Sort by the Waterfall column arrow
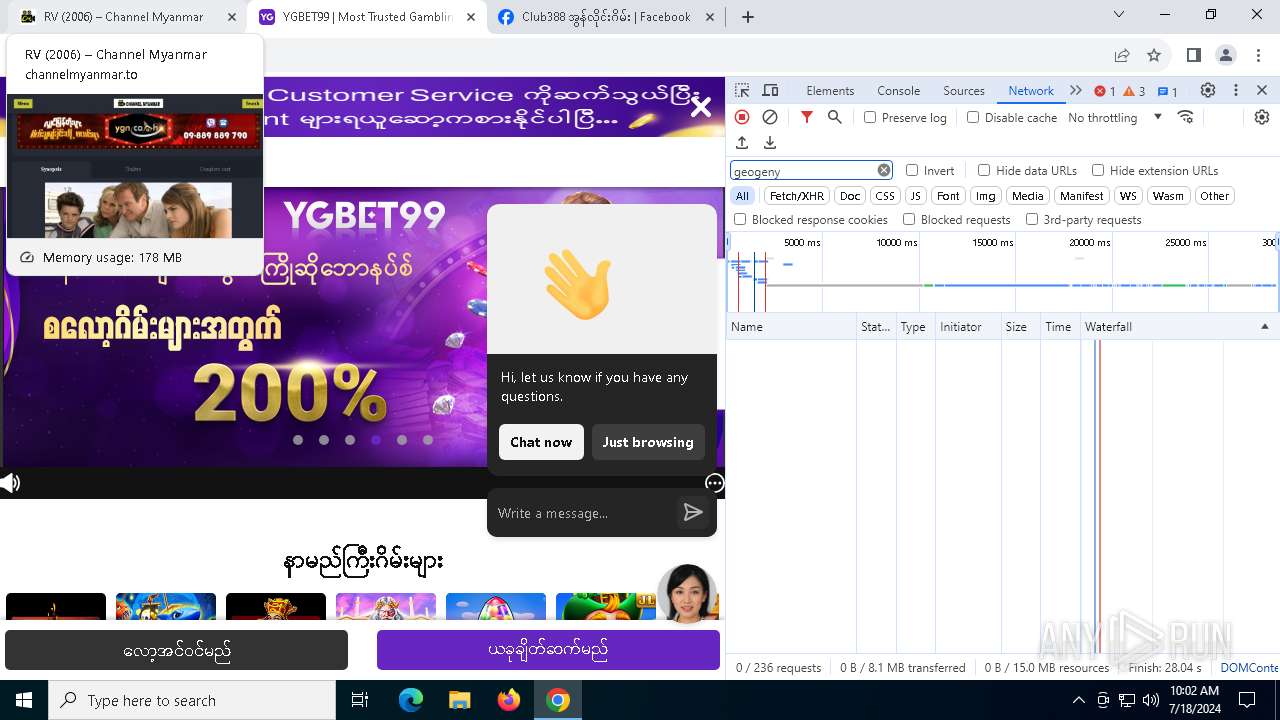 (1264, 327)
